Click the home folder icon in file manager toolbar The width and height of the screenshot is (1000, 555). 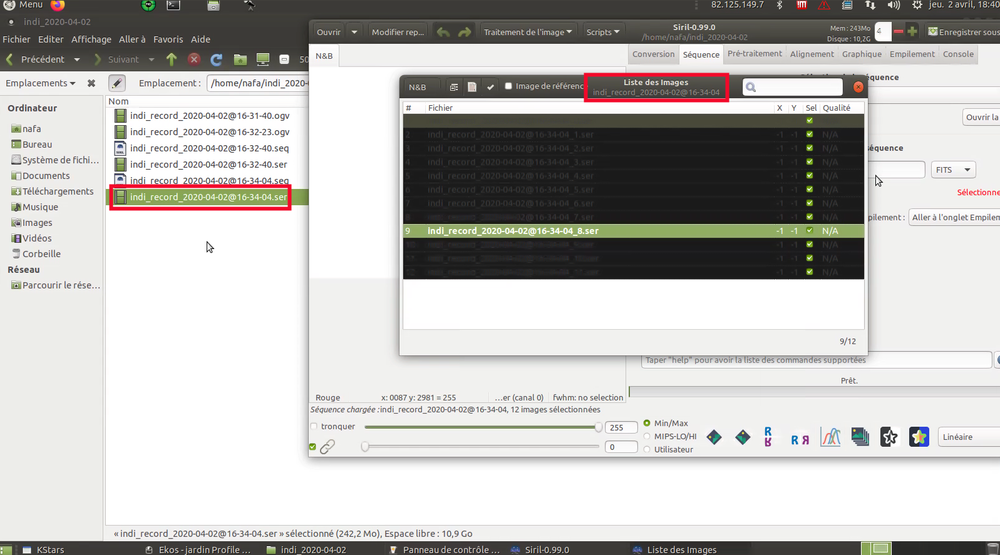click(240, 59)
